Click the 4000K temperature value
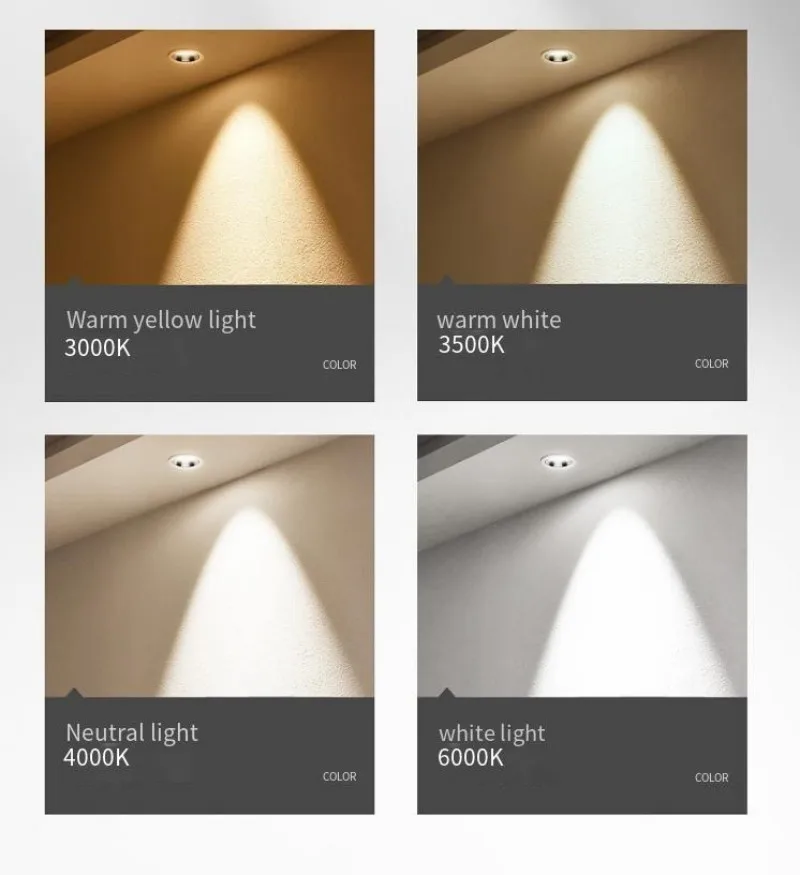 click(97, 757)
